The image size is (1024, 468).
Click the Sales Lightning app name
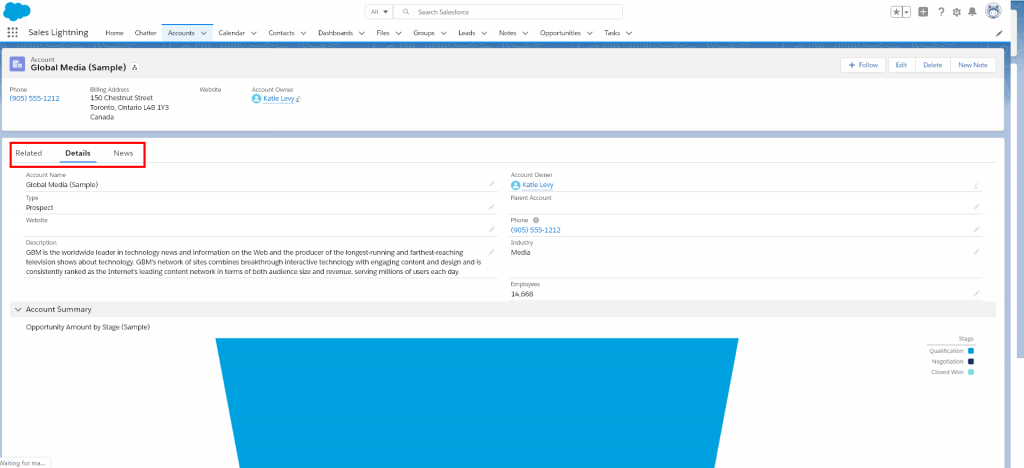[58, 32]
